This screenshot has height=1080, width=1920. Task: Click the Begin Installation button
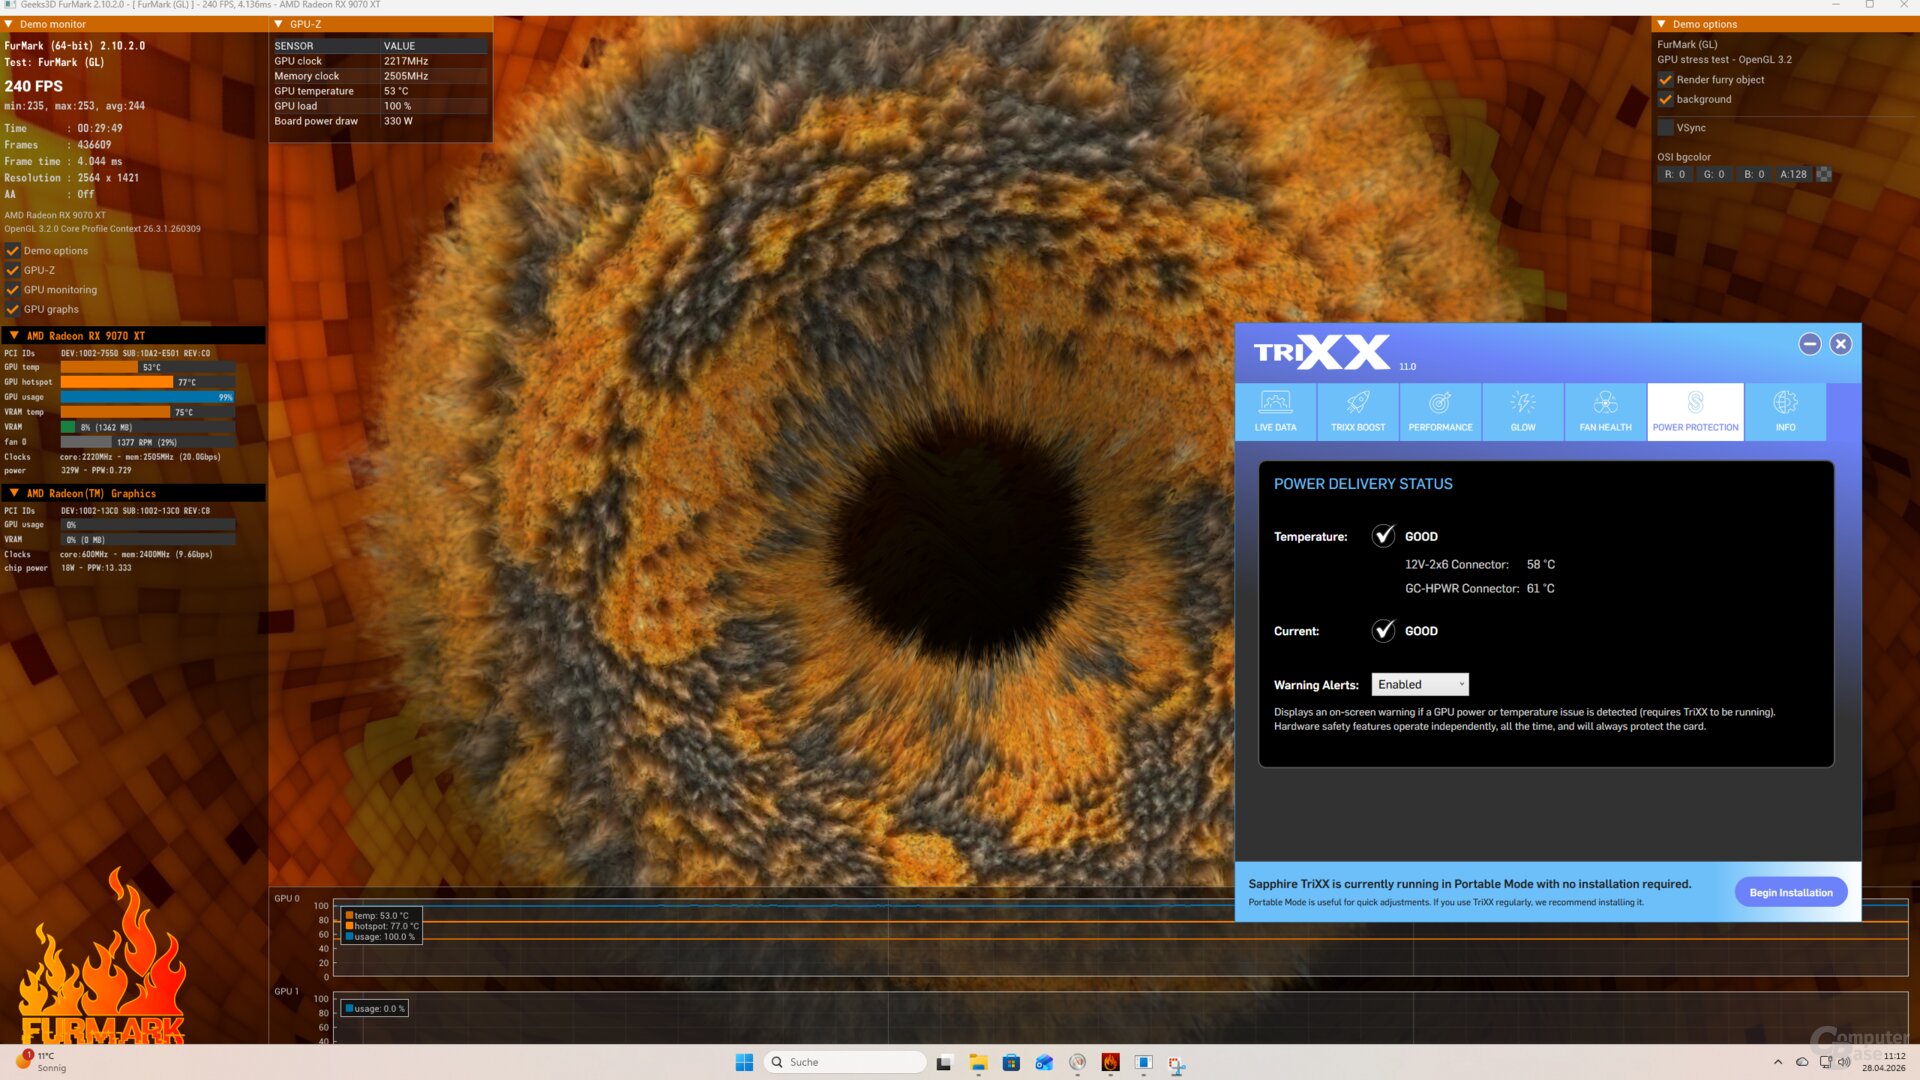pos(1790,892)
